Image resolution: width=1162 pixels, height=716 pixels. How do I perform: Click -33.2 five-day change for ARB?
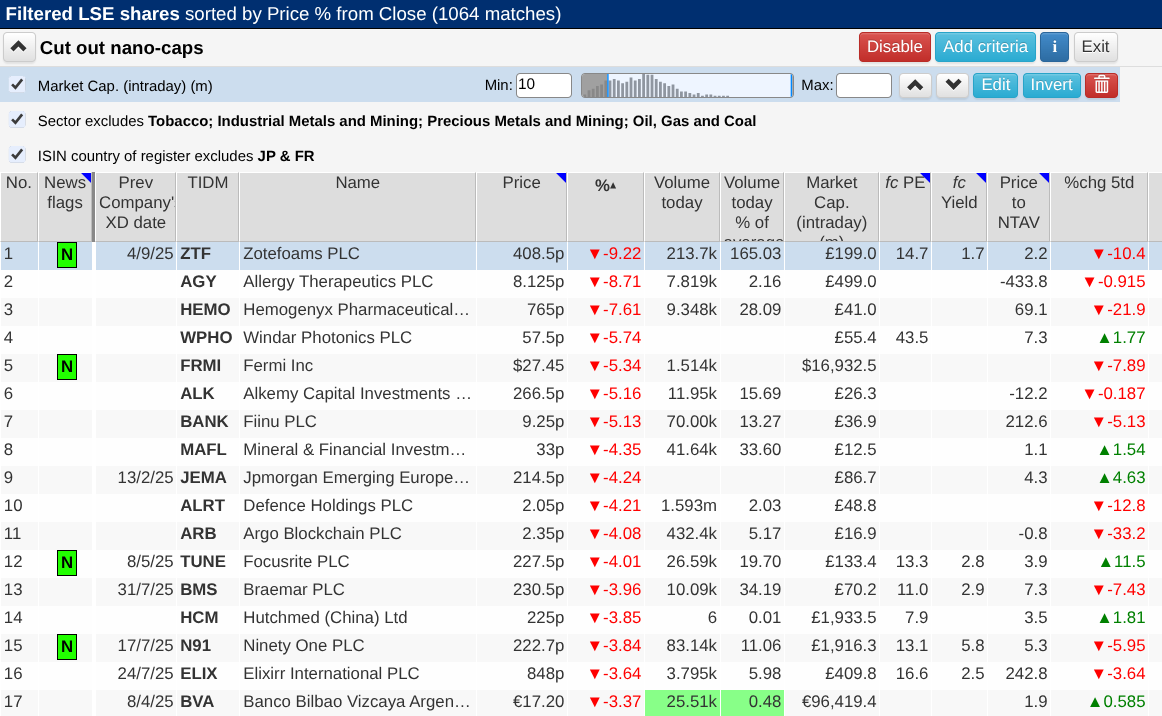(x=1119, y=534)
